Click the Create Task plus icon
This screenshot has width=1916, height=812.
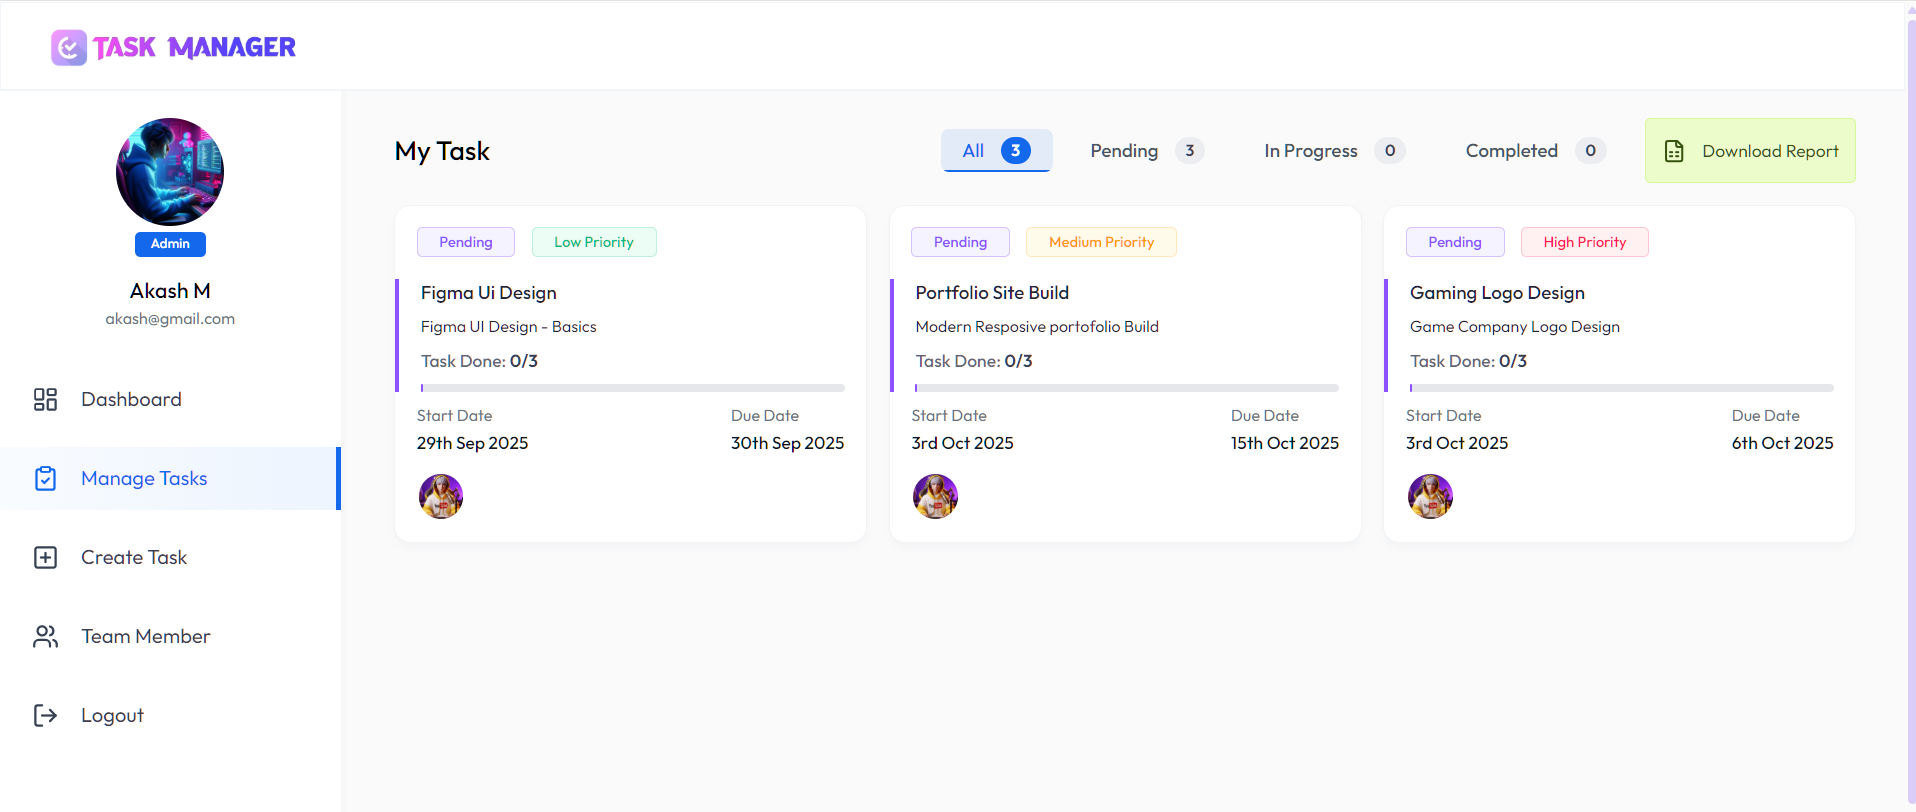tap(45, 558)
